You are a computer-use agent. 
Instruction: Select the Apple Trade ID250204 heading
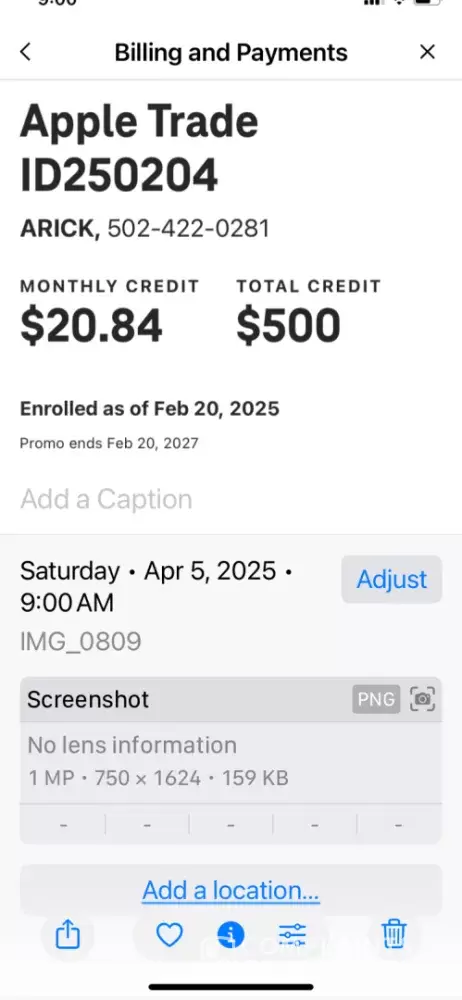(139, 148)
